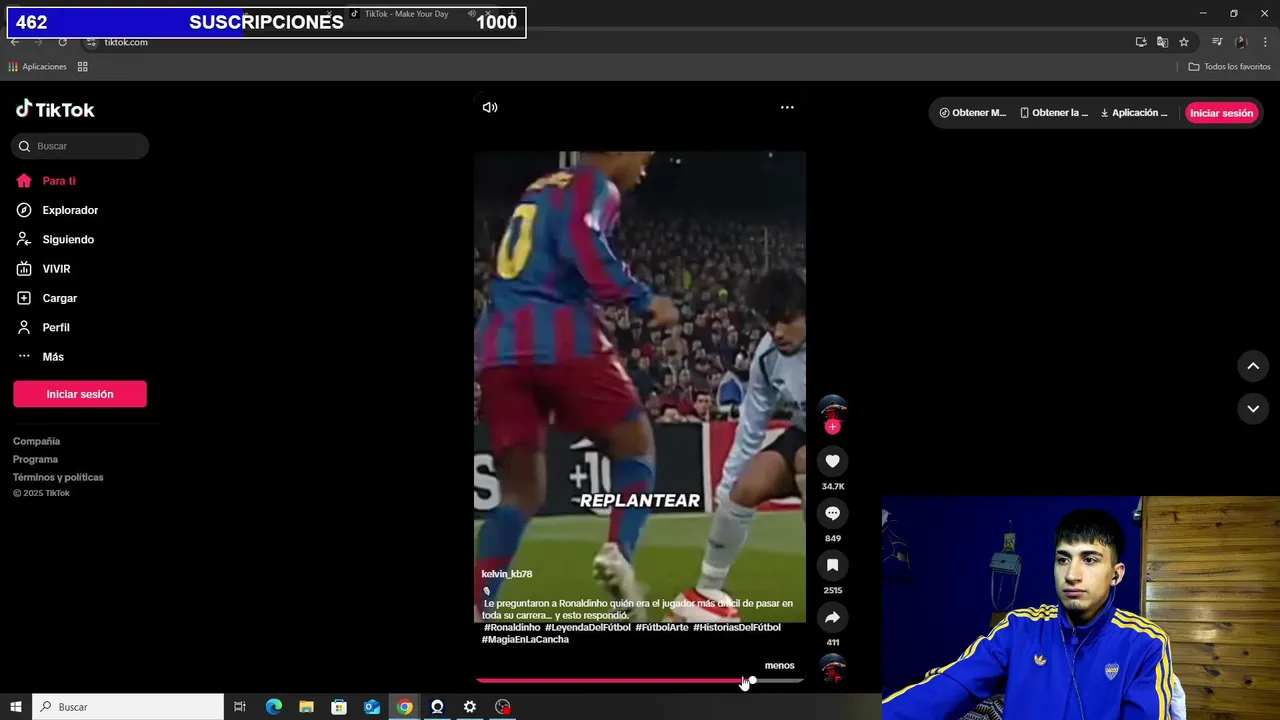Screen dimensions: 1280x720
Task: Open the Chrome profile avatar
Action: coord(1241,42)
